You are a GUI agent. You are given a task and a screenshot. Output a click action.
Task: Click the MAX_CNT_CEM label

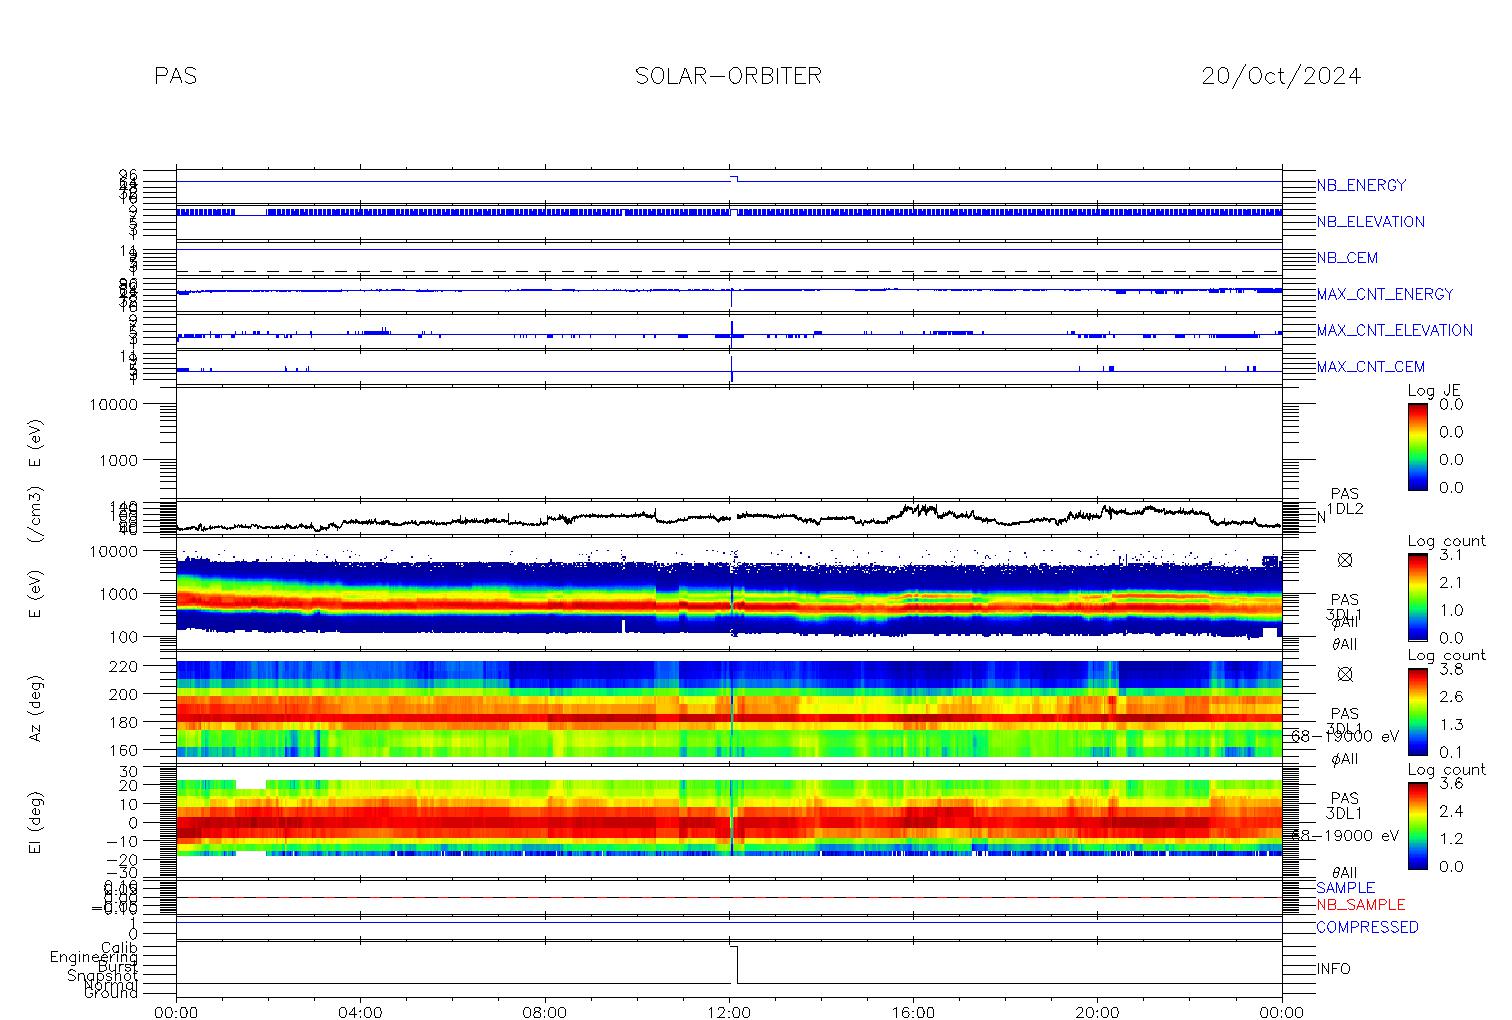tap(1371, 367)
